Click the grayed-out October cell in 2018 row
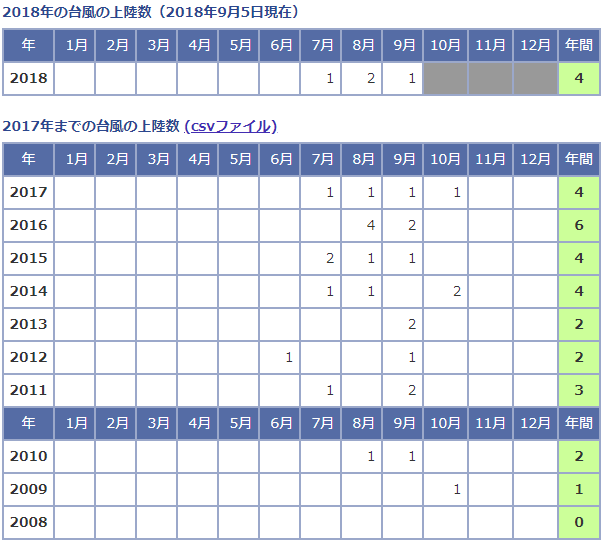The width and height of the screenshot is (605, 540). [446, 78]
